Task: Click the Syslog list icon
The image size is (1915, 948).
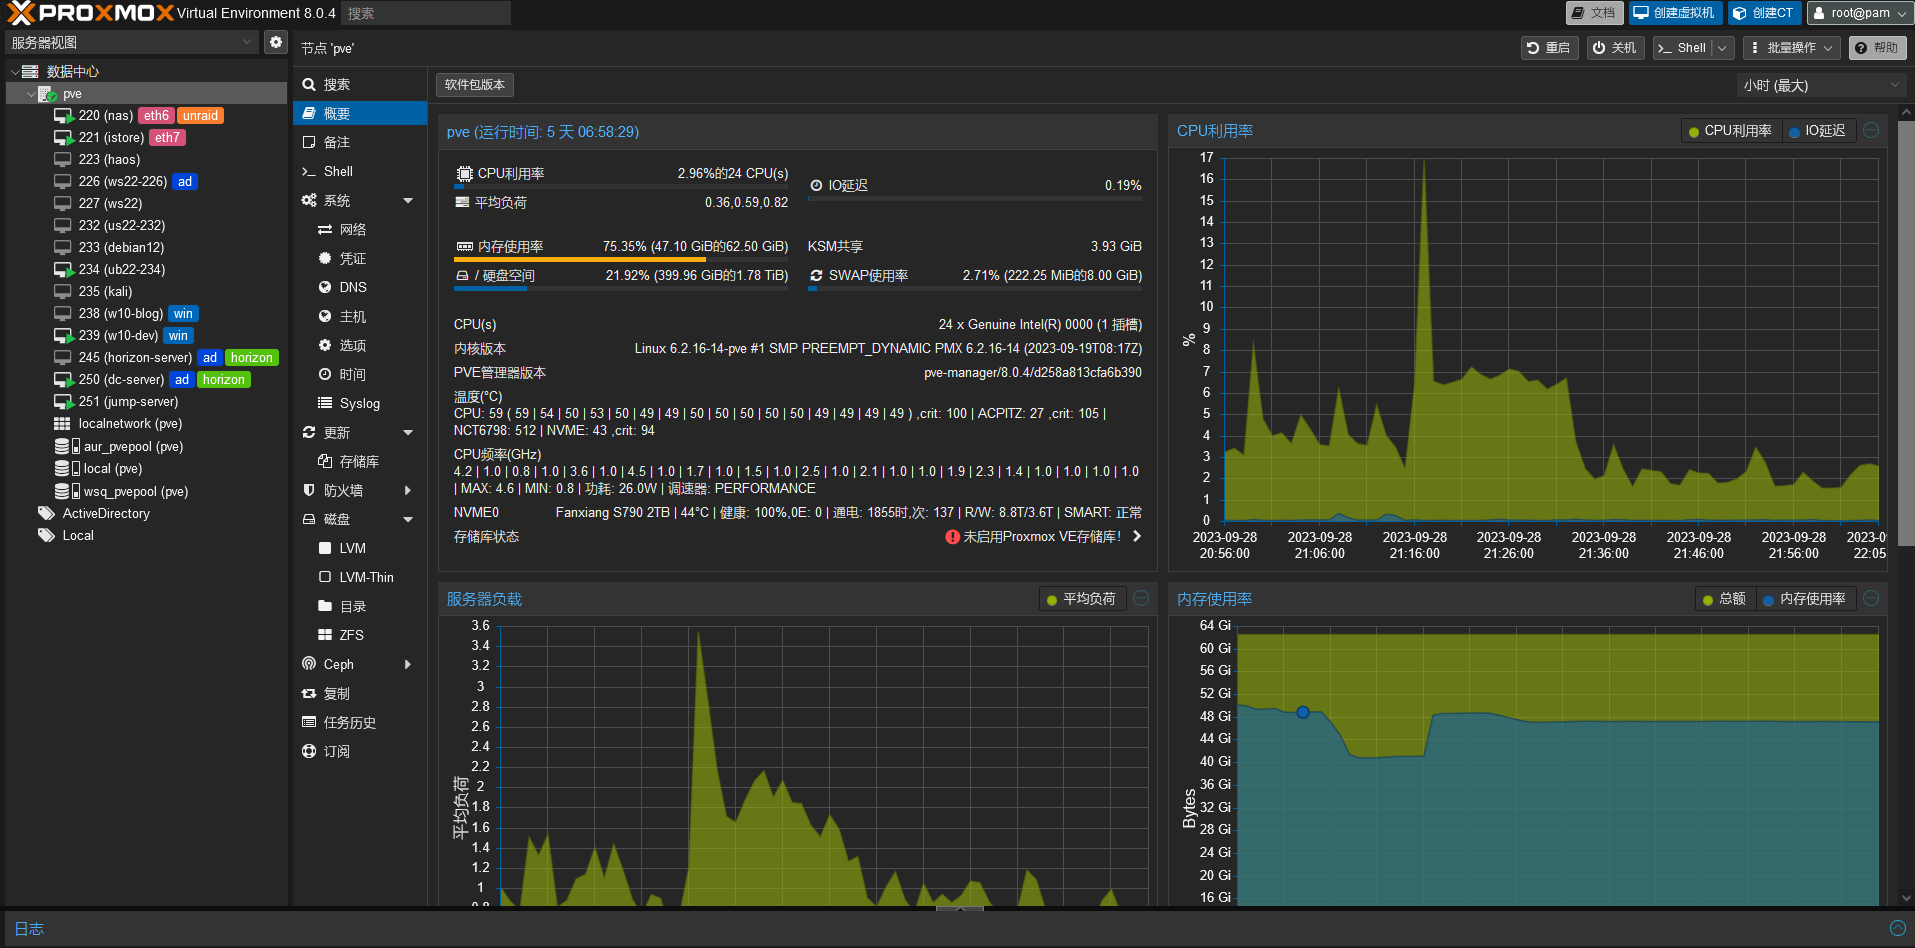Action: pyautogui.click(x=325, y=404)
